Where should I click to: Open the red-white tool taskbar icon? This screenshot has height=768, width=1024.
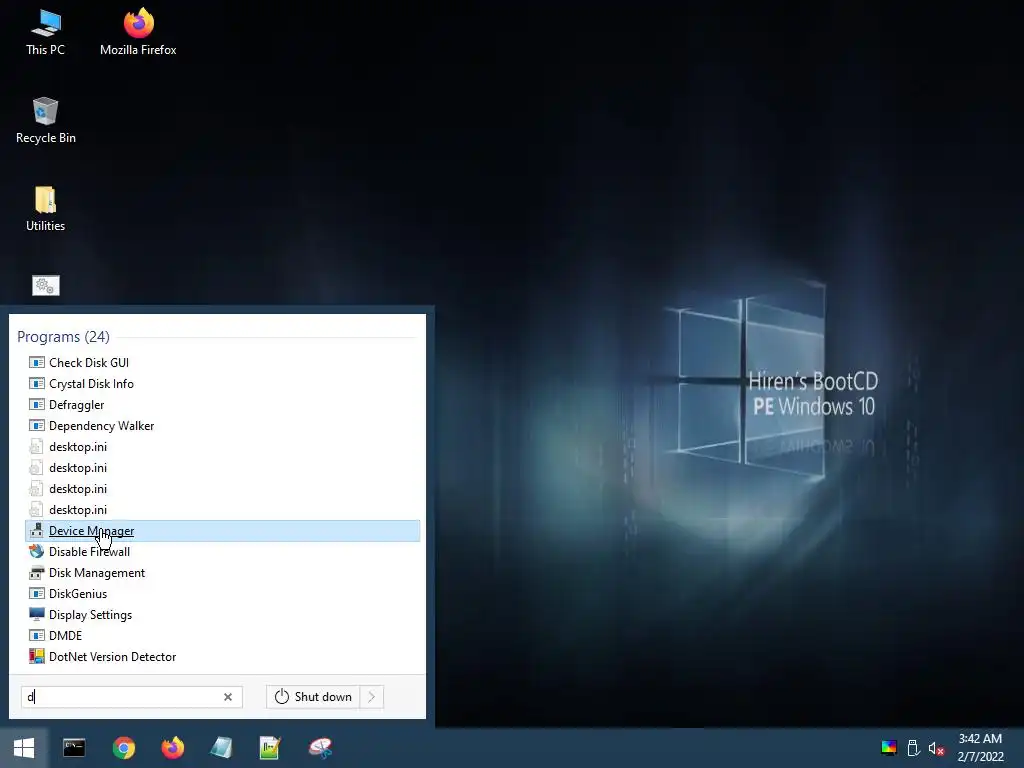pos(320,748)
